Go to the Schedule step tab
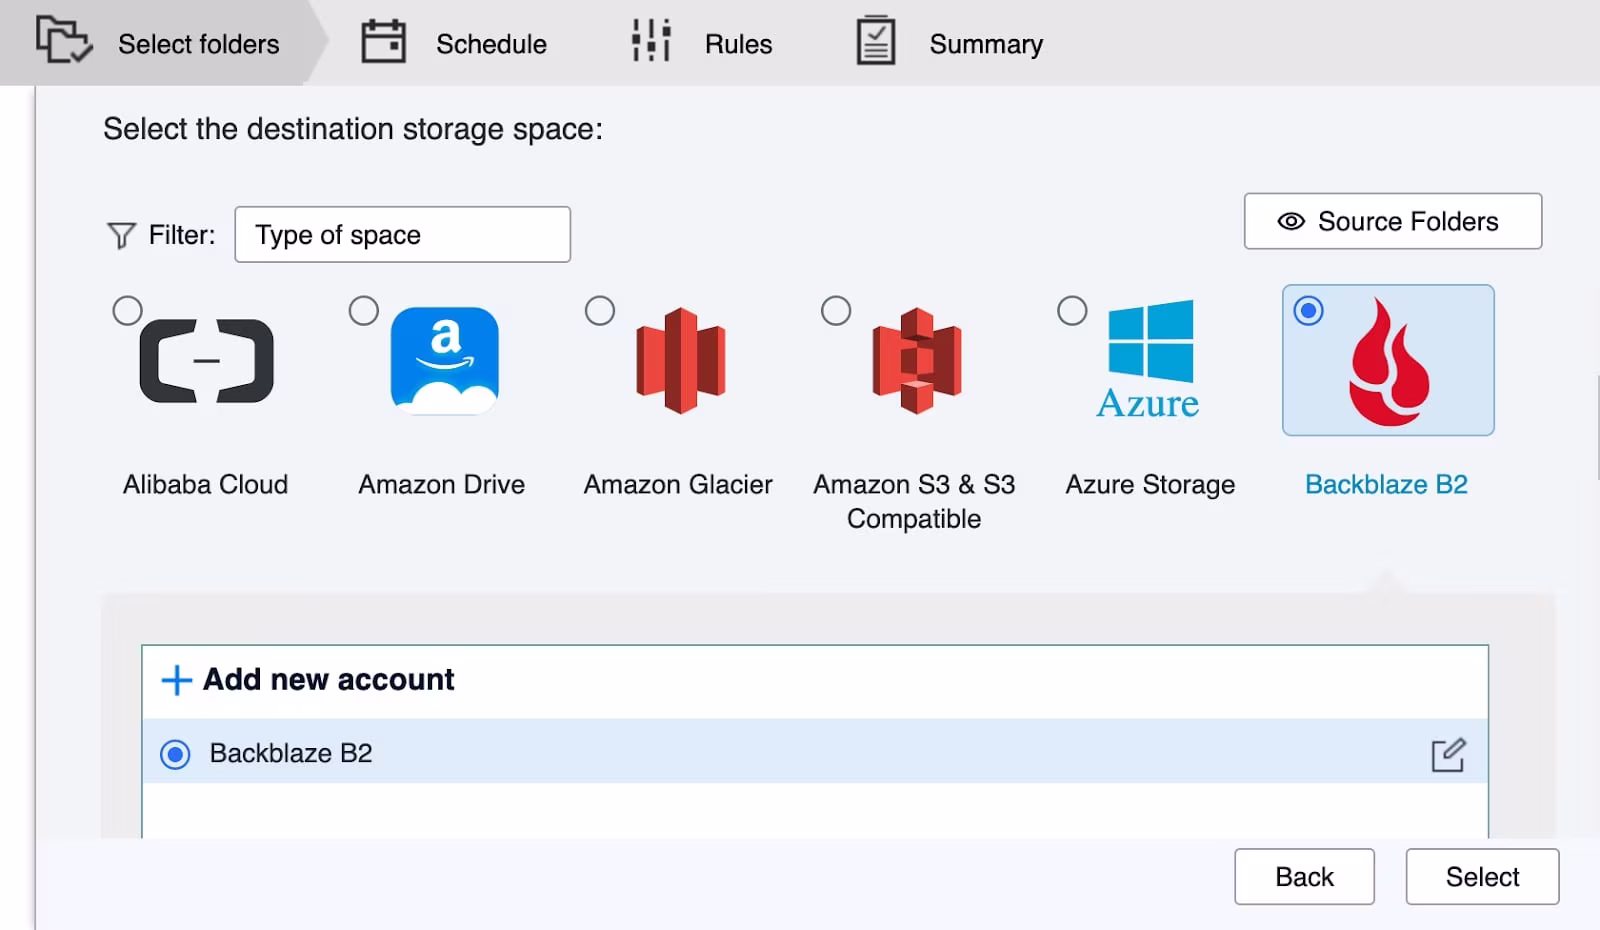 coord(454,44)
